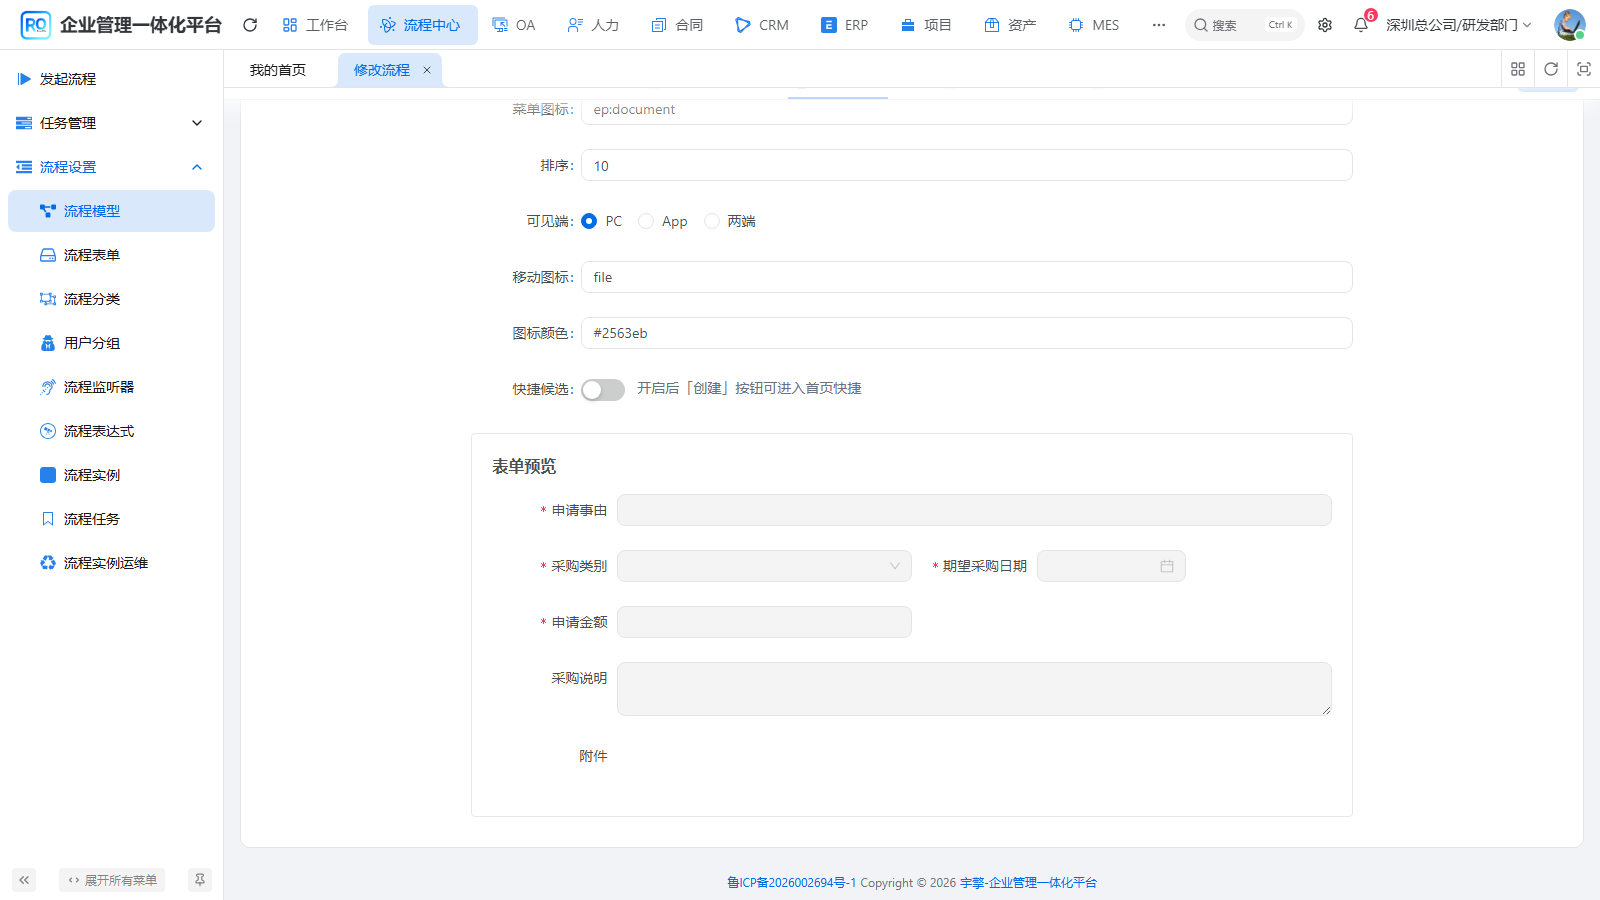The image size is (1600, 900).
Task: Open 流程分类 in sidebar
Action: coord(112,299)
